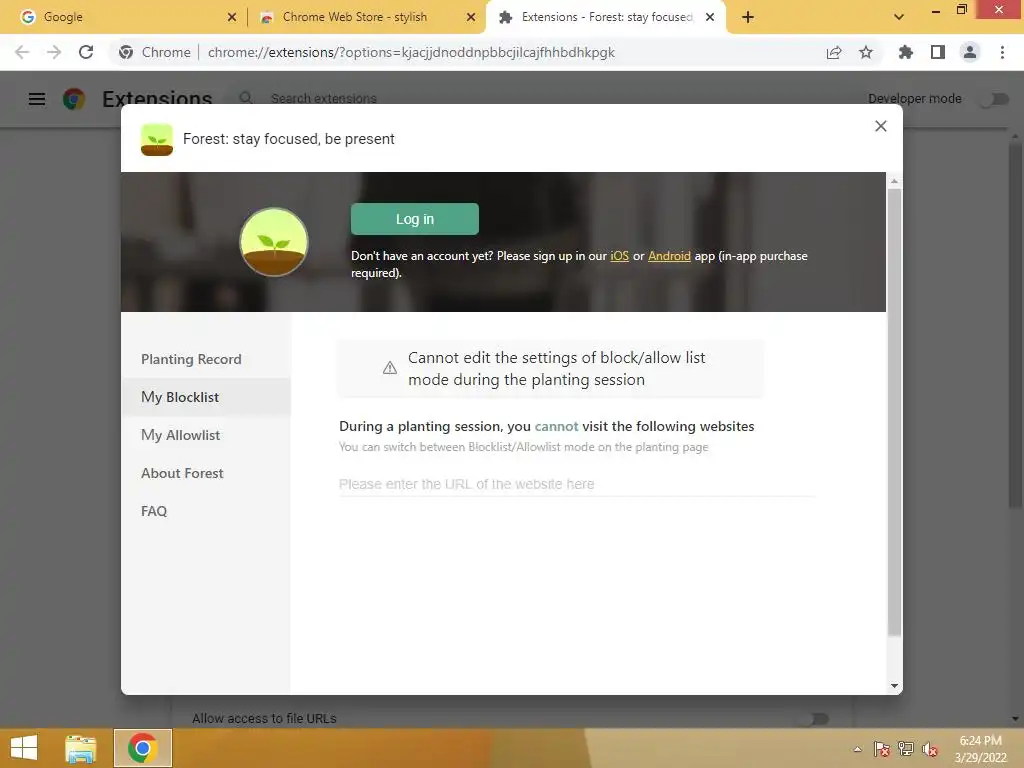Click the taskbar clock showing 6:24 PM
The width and height of the screenshot is (1024, 768).
tap(980, 749)
